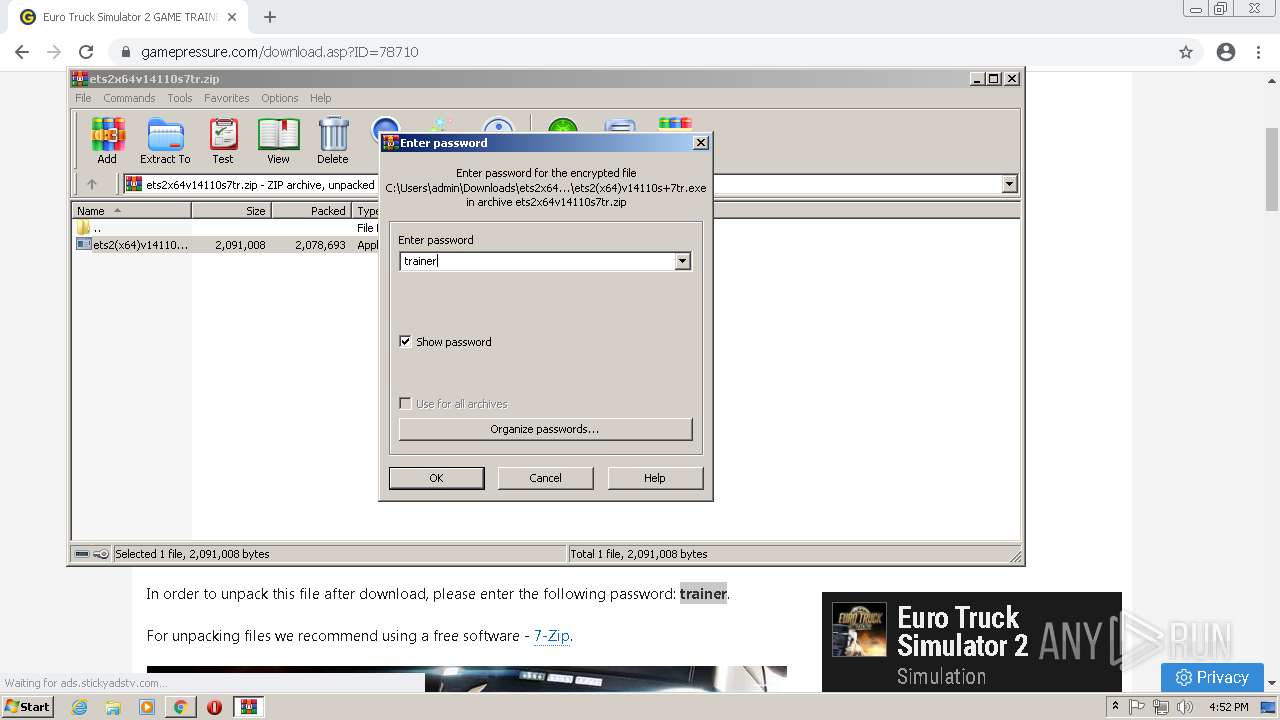The image size is (1280, 720).
Task: Open Chrome three-dot menu
Action: point(1258,52)
